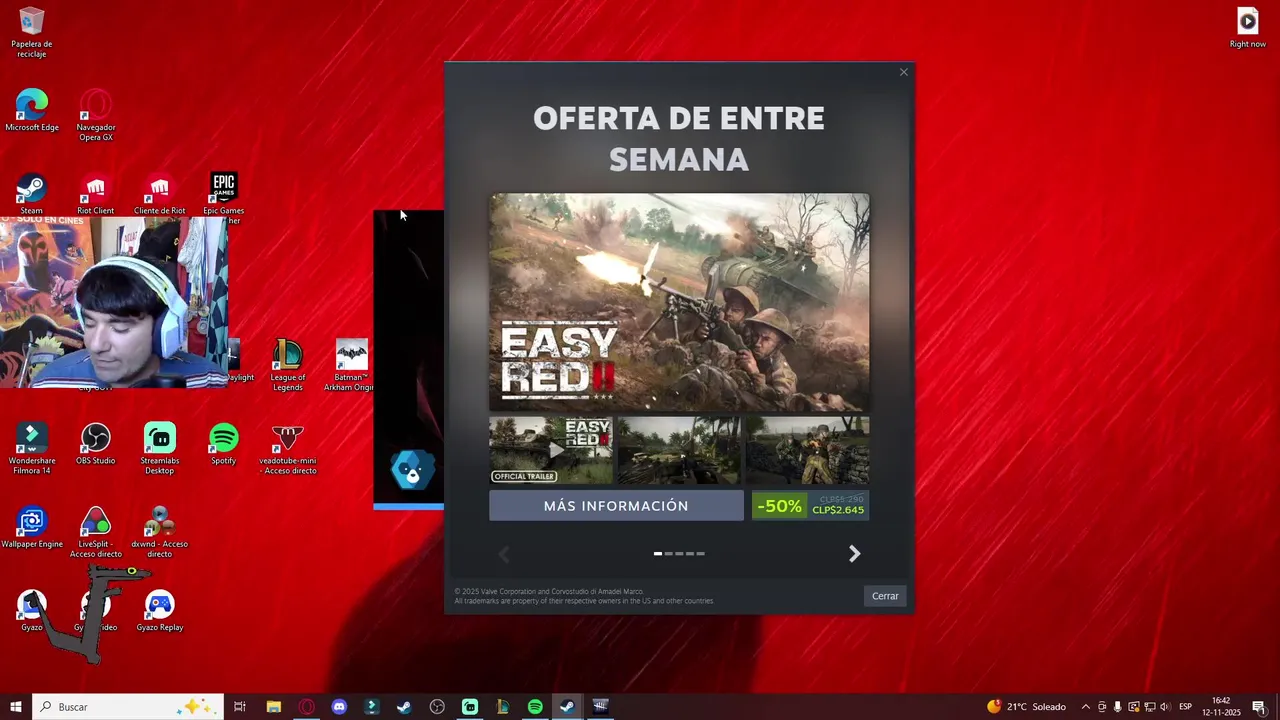Viewport: 1280px width, 720px height.
Task: Jump to the second offer pagination dot
Action: pos(668,553)
